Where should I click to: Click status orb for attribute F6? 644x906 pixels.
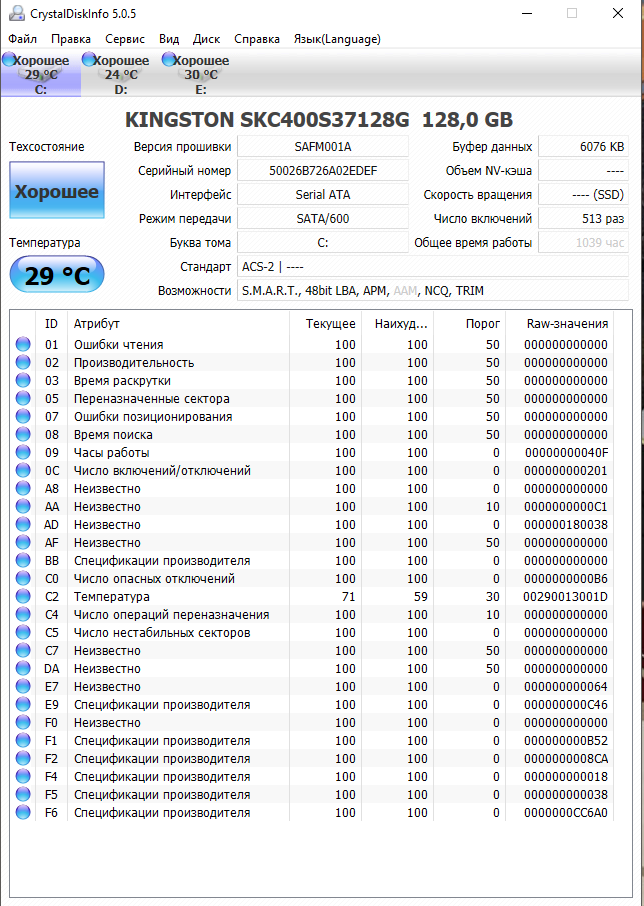pyautogui.click(x=23, y=813)
